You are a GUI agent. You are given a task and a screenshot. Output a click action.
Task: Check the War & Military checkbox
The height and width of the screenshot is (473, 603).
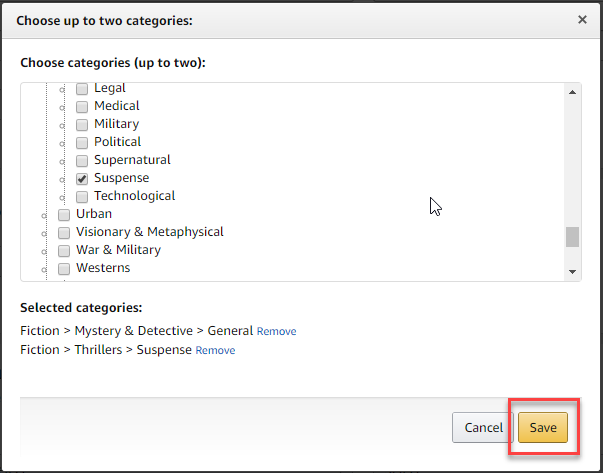click(x=64, y=251)
